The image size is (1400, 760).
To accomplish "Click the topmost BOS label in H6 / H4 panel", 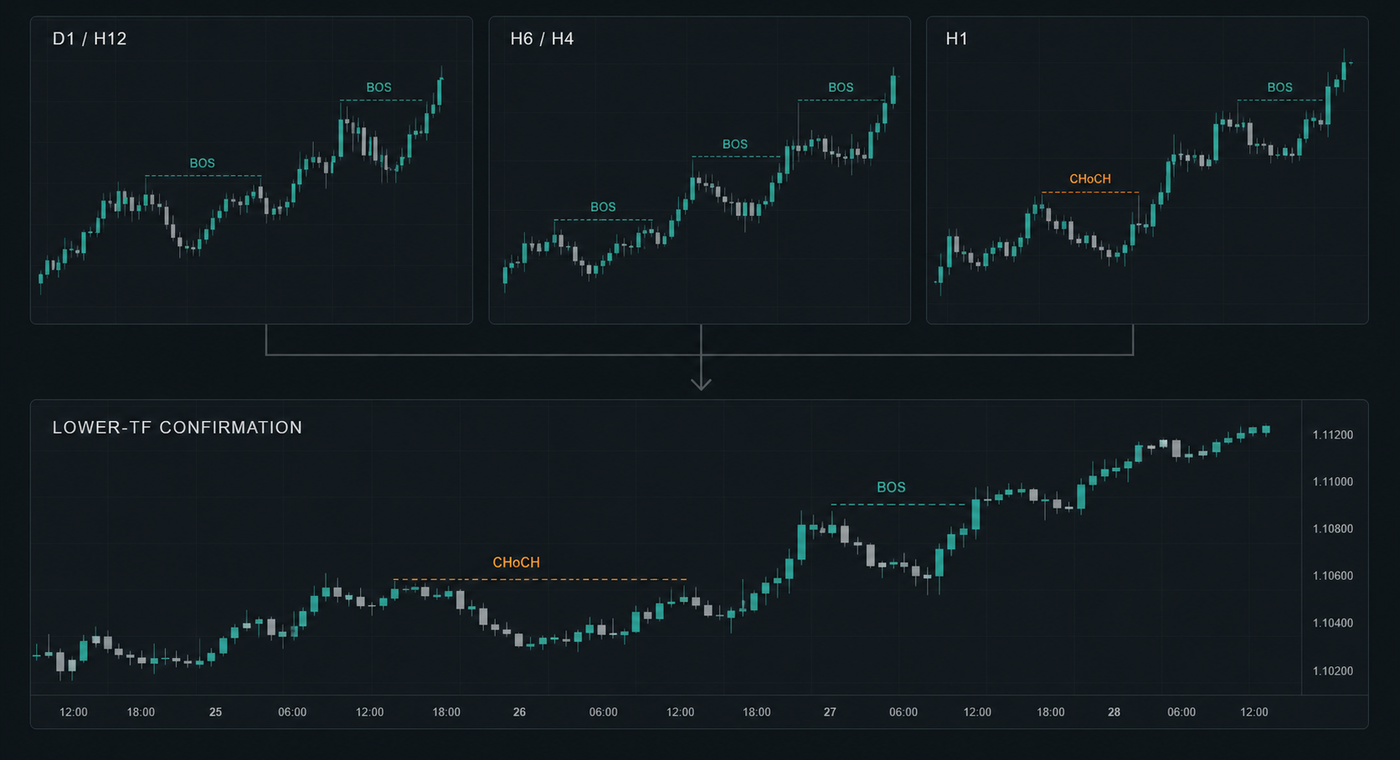I will coord(841,87).
